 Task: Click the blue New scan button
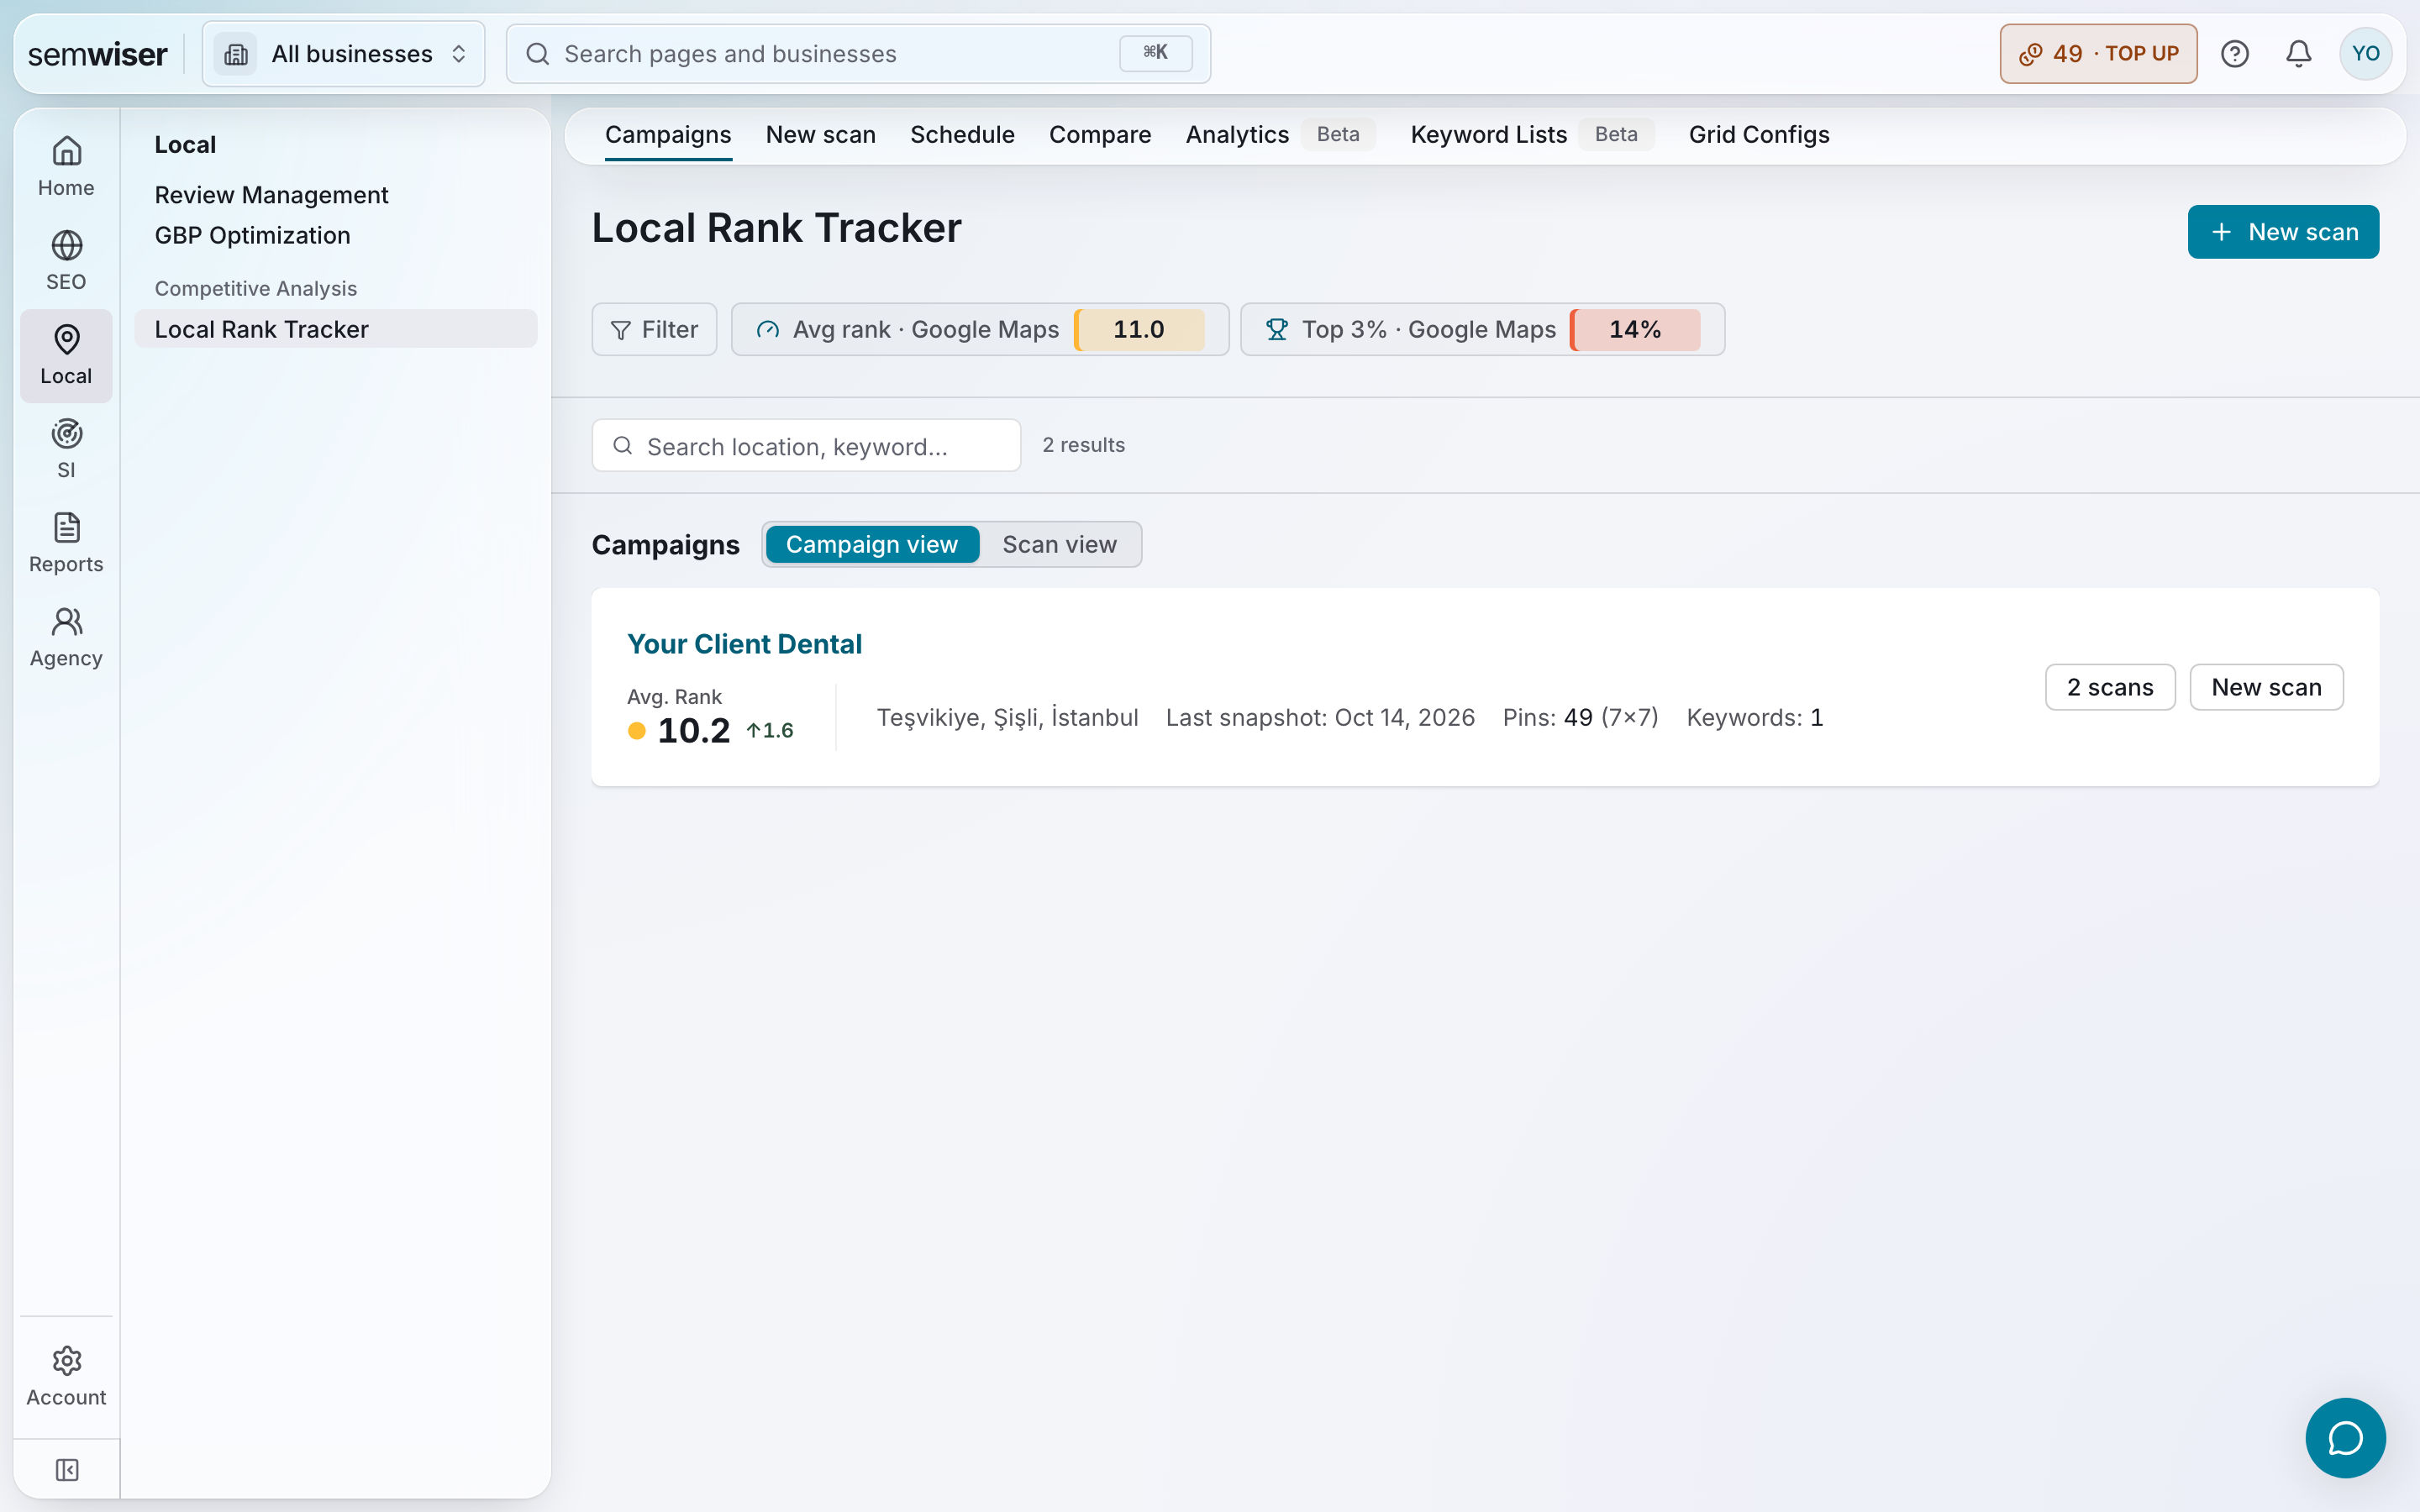(2283, 232)
